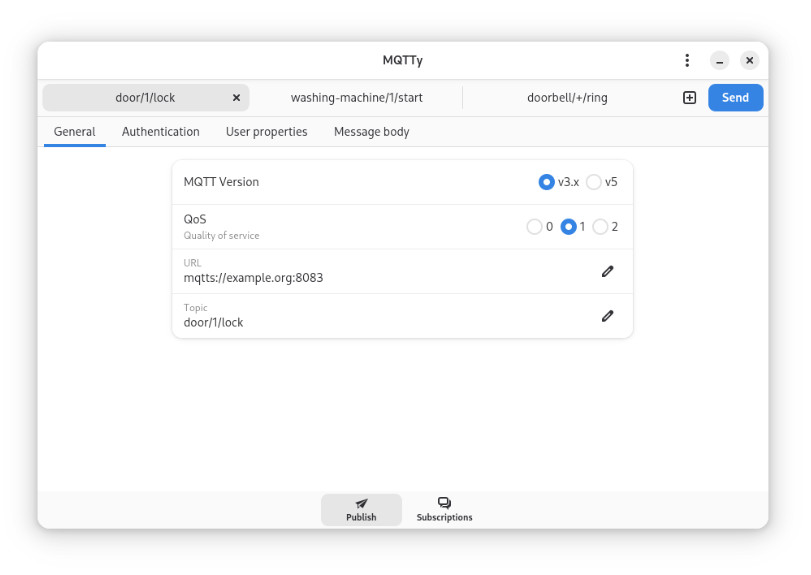Add a new message tab
Image resolution: width=811 pixels, height=575 pixels.
[x=689, y=98]
